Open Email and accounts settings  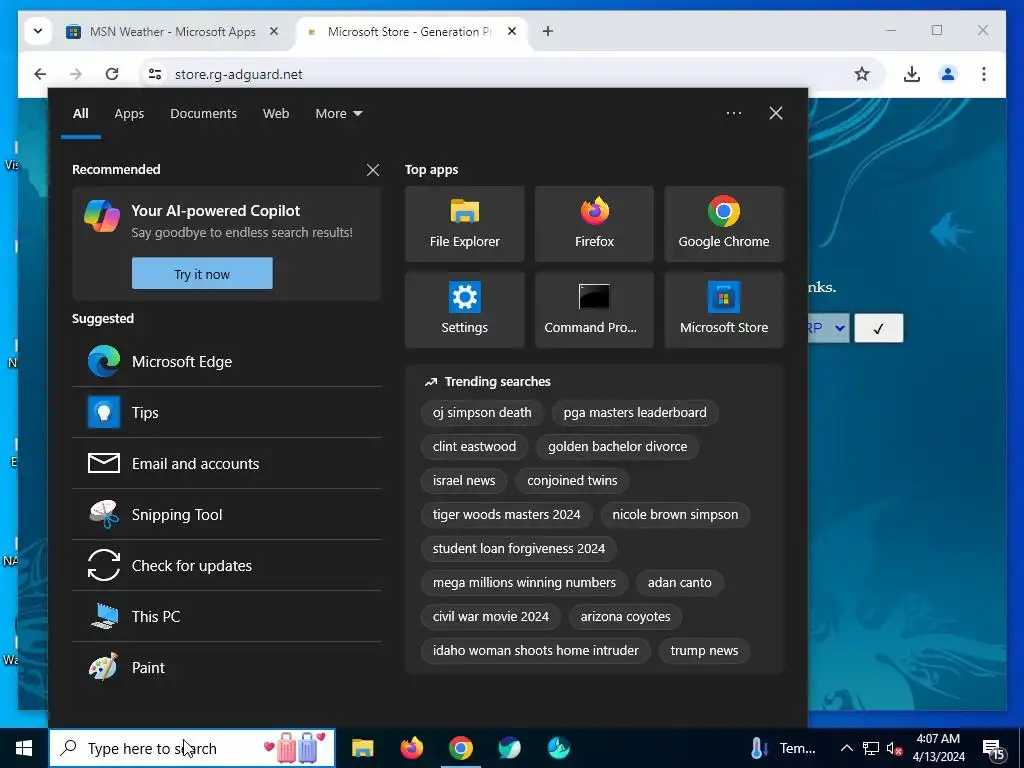(x=227, y=464)
